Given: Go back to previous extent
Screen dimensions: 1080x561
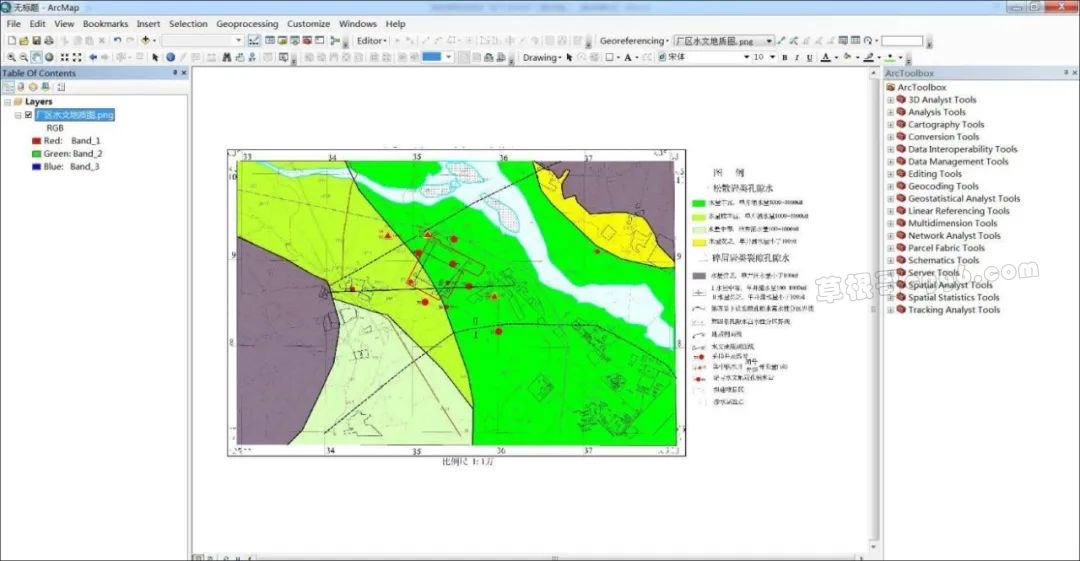Looking at the screenshot, I should pos(93,57).
